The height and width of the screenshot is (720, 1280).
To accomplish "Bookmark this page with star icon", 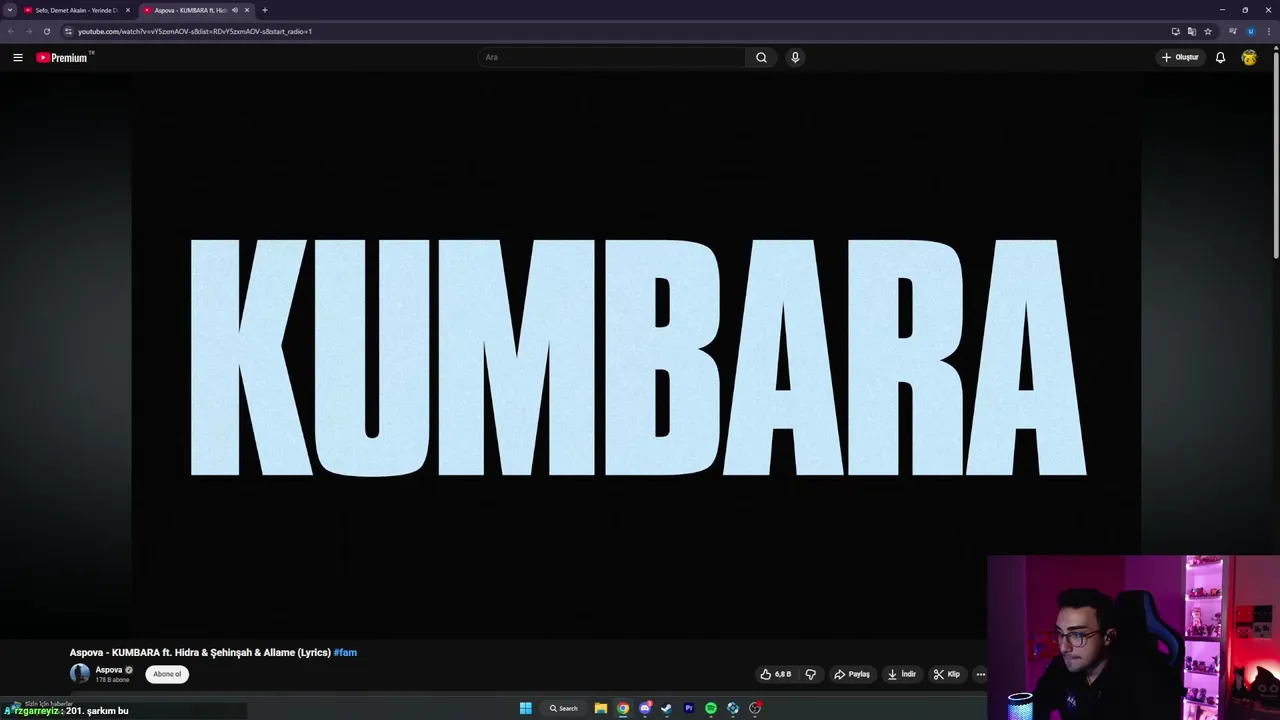I will click(1208, 31).
